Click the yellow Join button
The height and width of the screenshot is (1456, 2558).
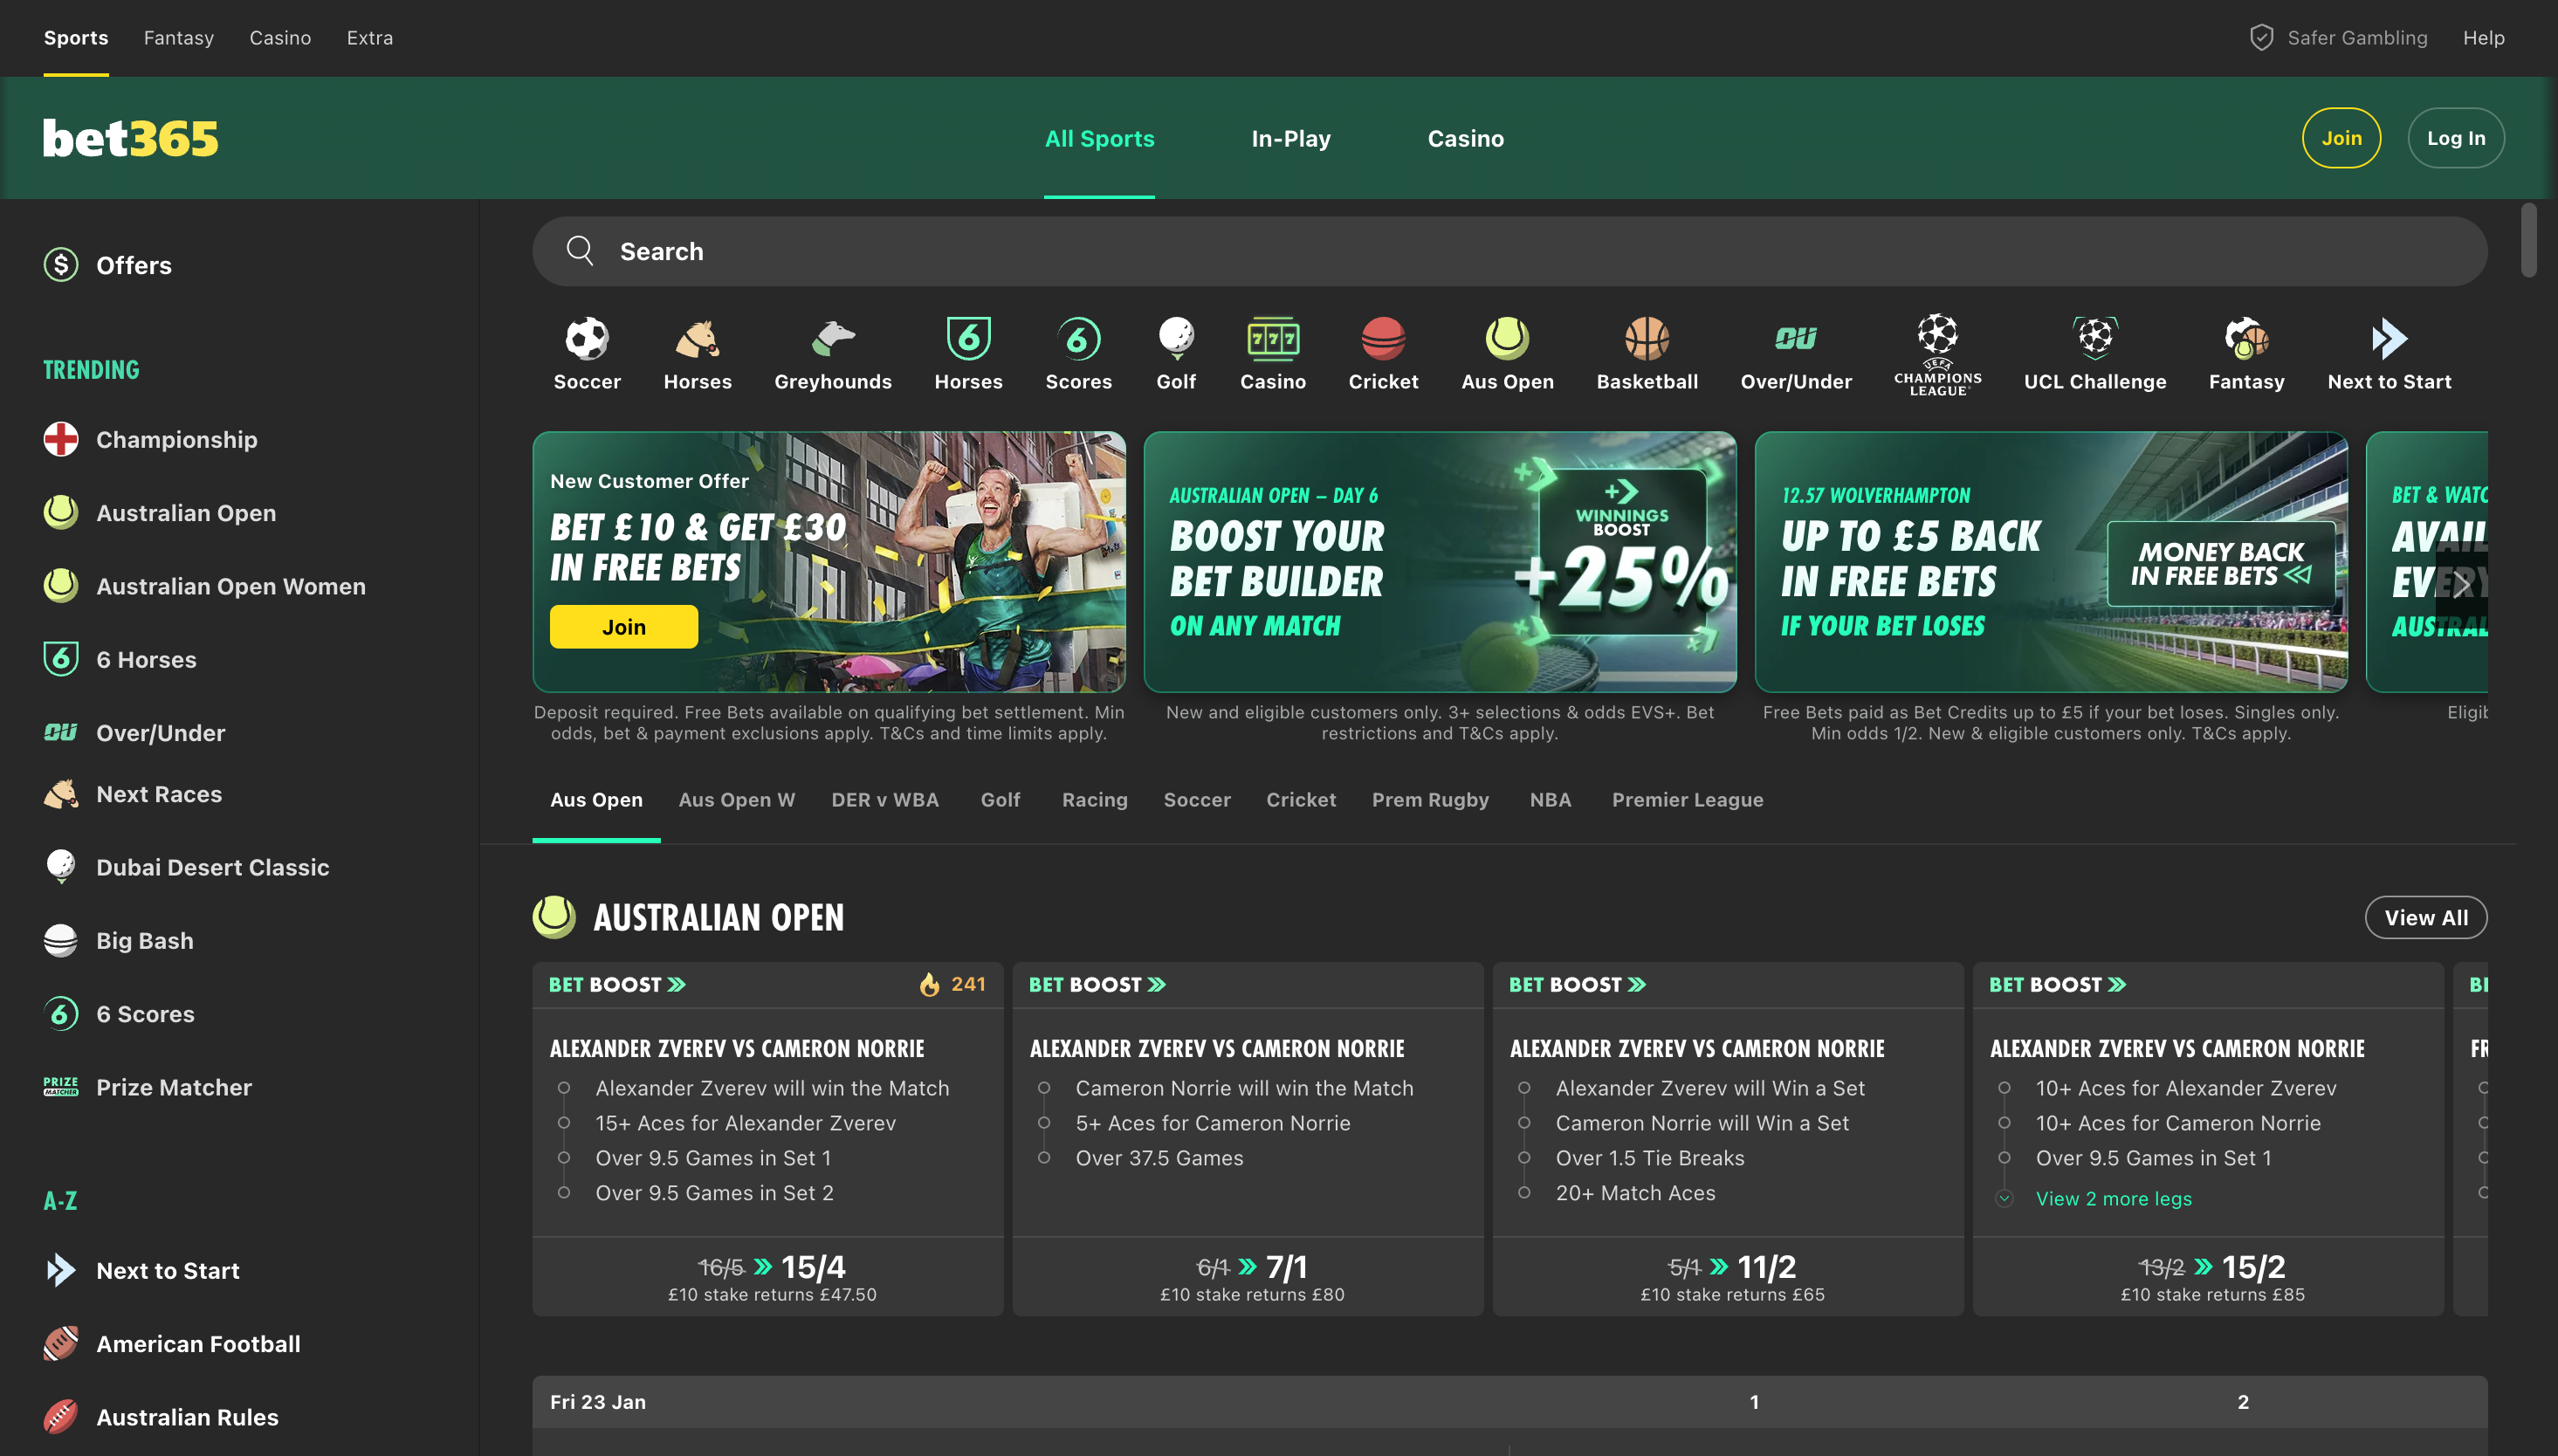pyautogui.click(x=2342, y=137)
